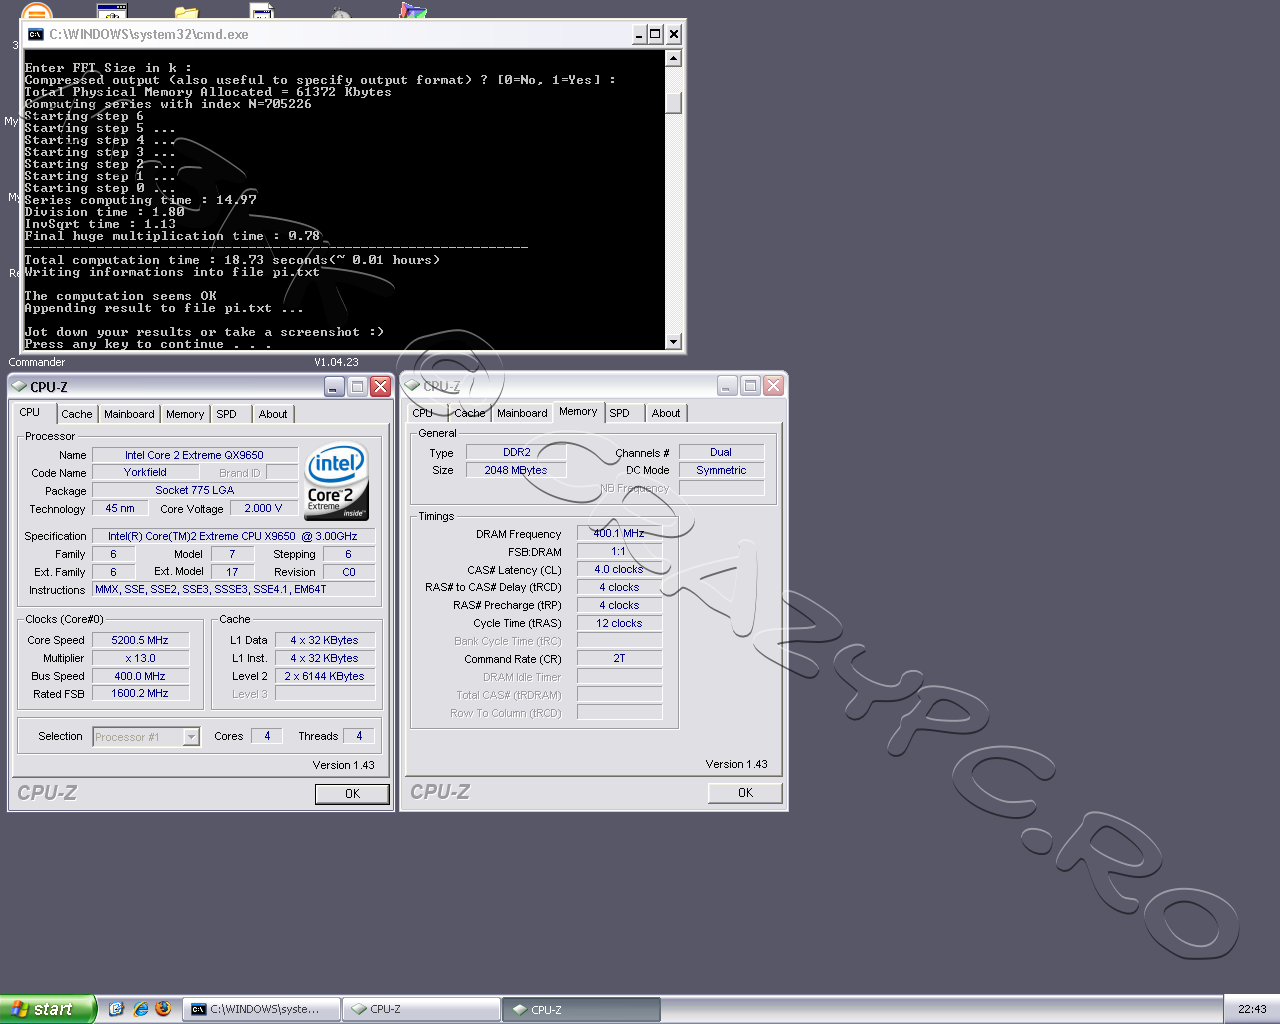The image size is (1280, 1024).
Task: Click the Specification field with 'X9650 @ 3.00GHz'
Action: click(x=232, y=536)
